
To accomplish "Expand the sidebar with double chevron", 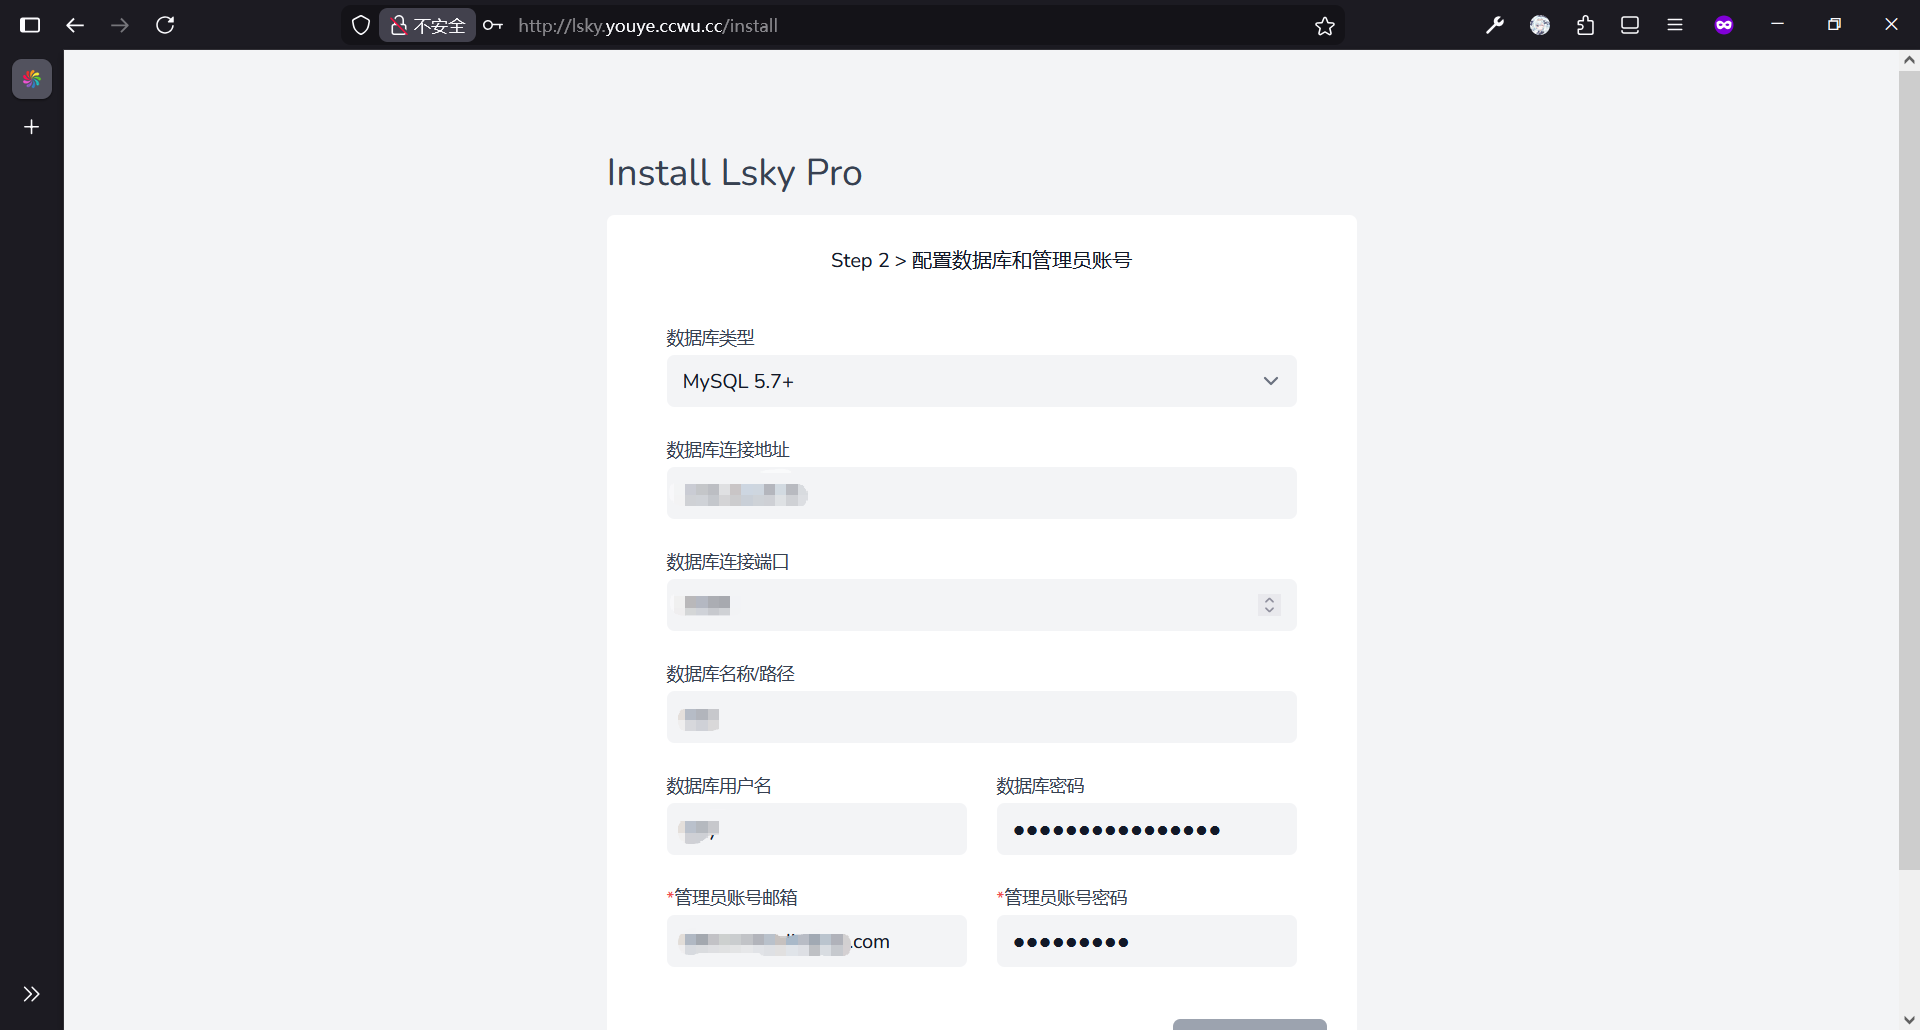I will click(32, 994).
